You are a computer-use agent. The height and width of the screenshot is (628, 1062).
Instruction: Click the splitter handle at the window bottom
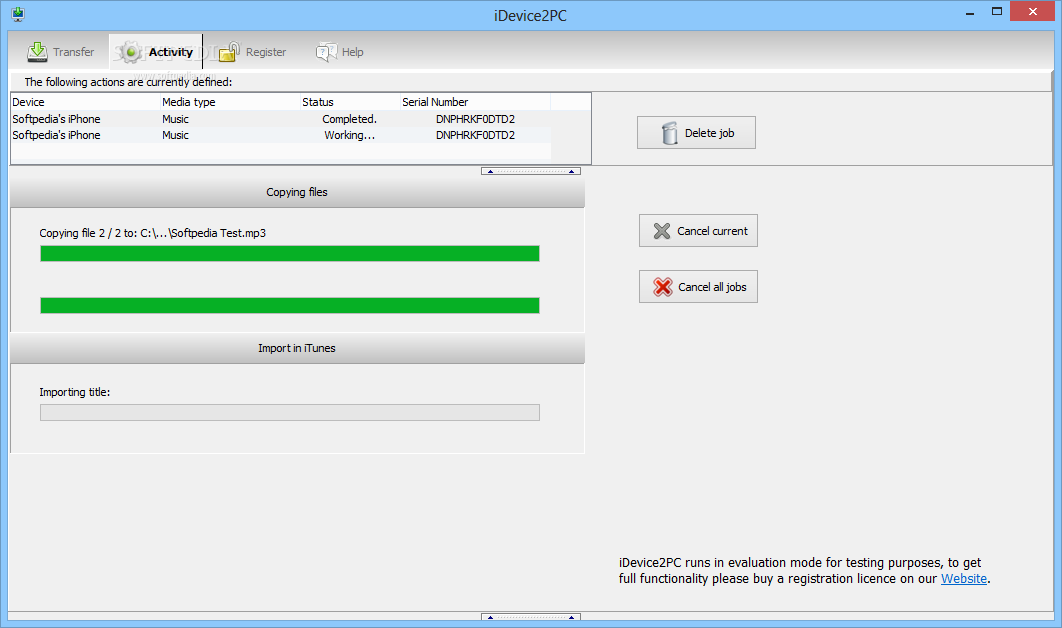tap(531, 617)
